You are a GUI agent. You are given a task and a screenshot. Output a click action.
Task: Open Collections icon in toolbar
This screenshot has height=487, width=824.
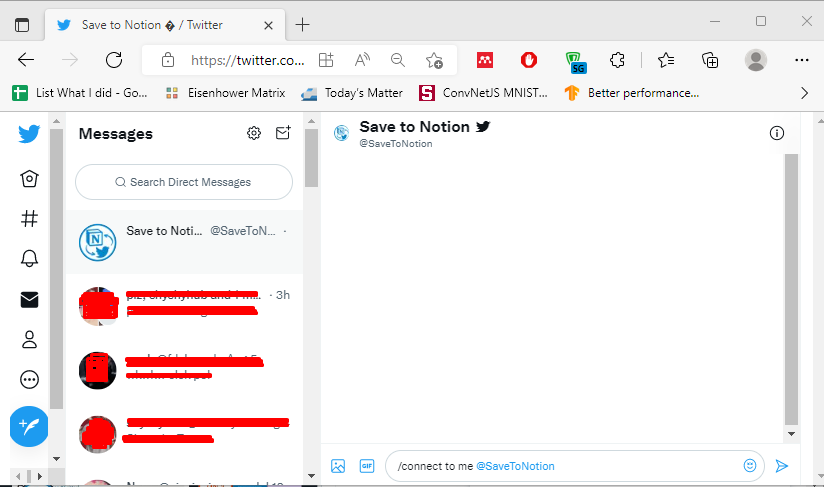(710, 60)
